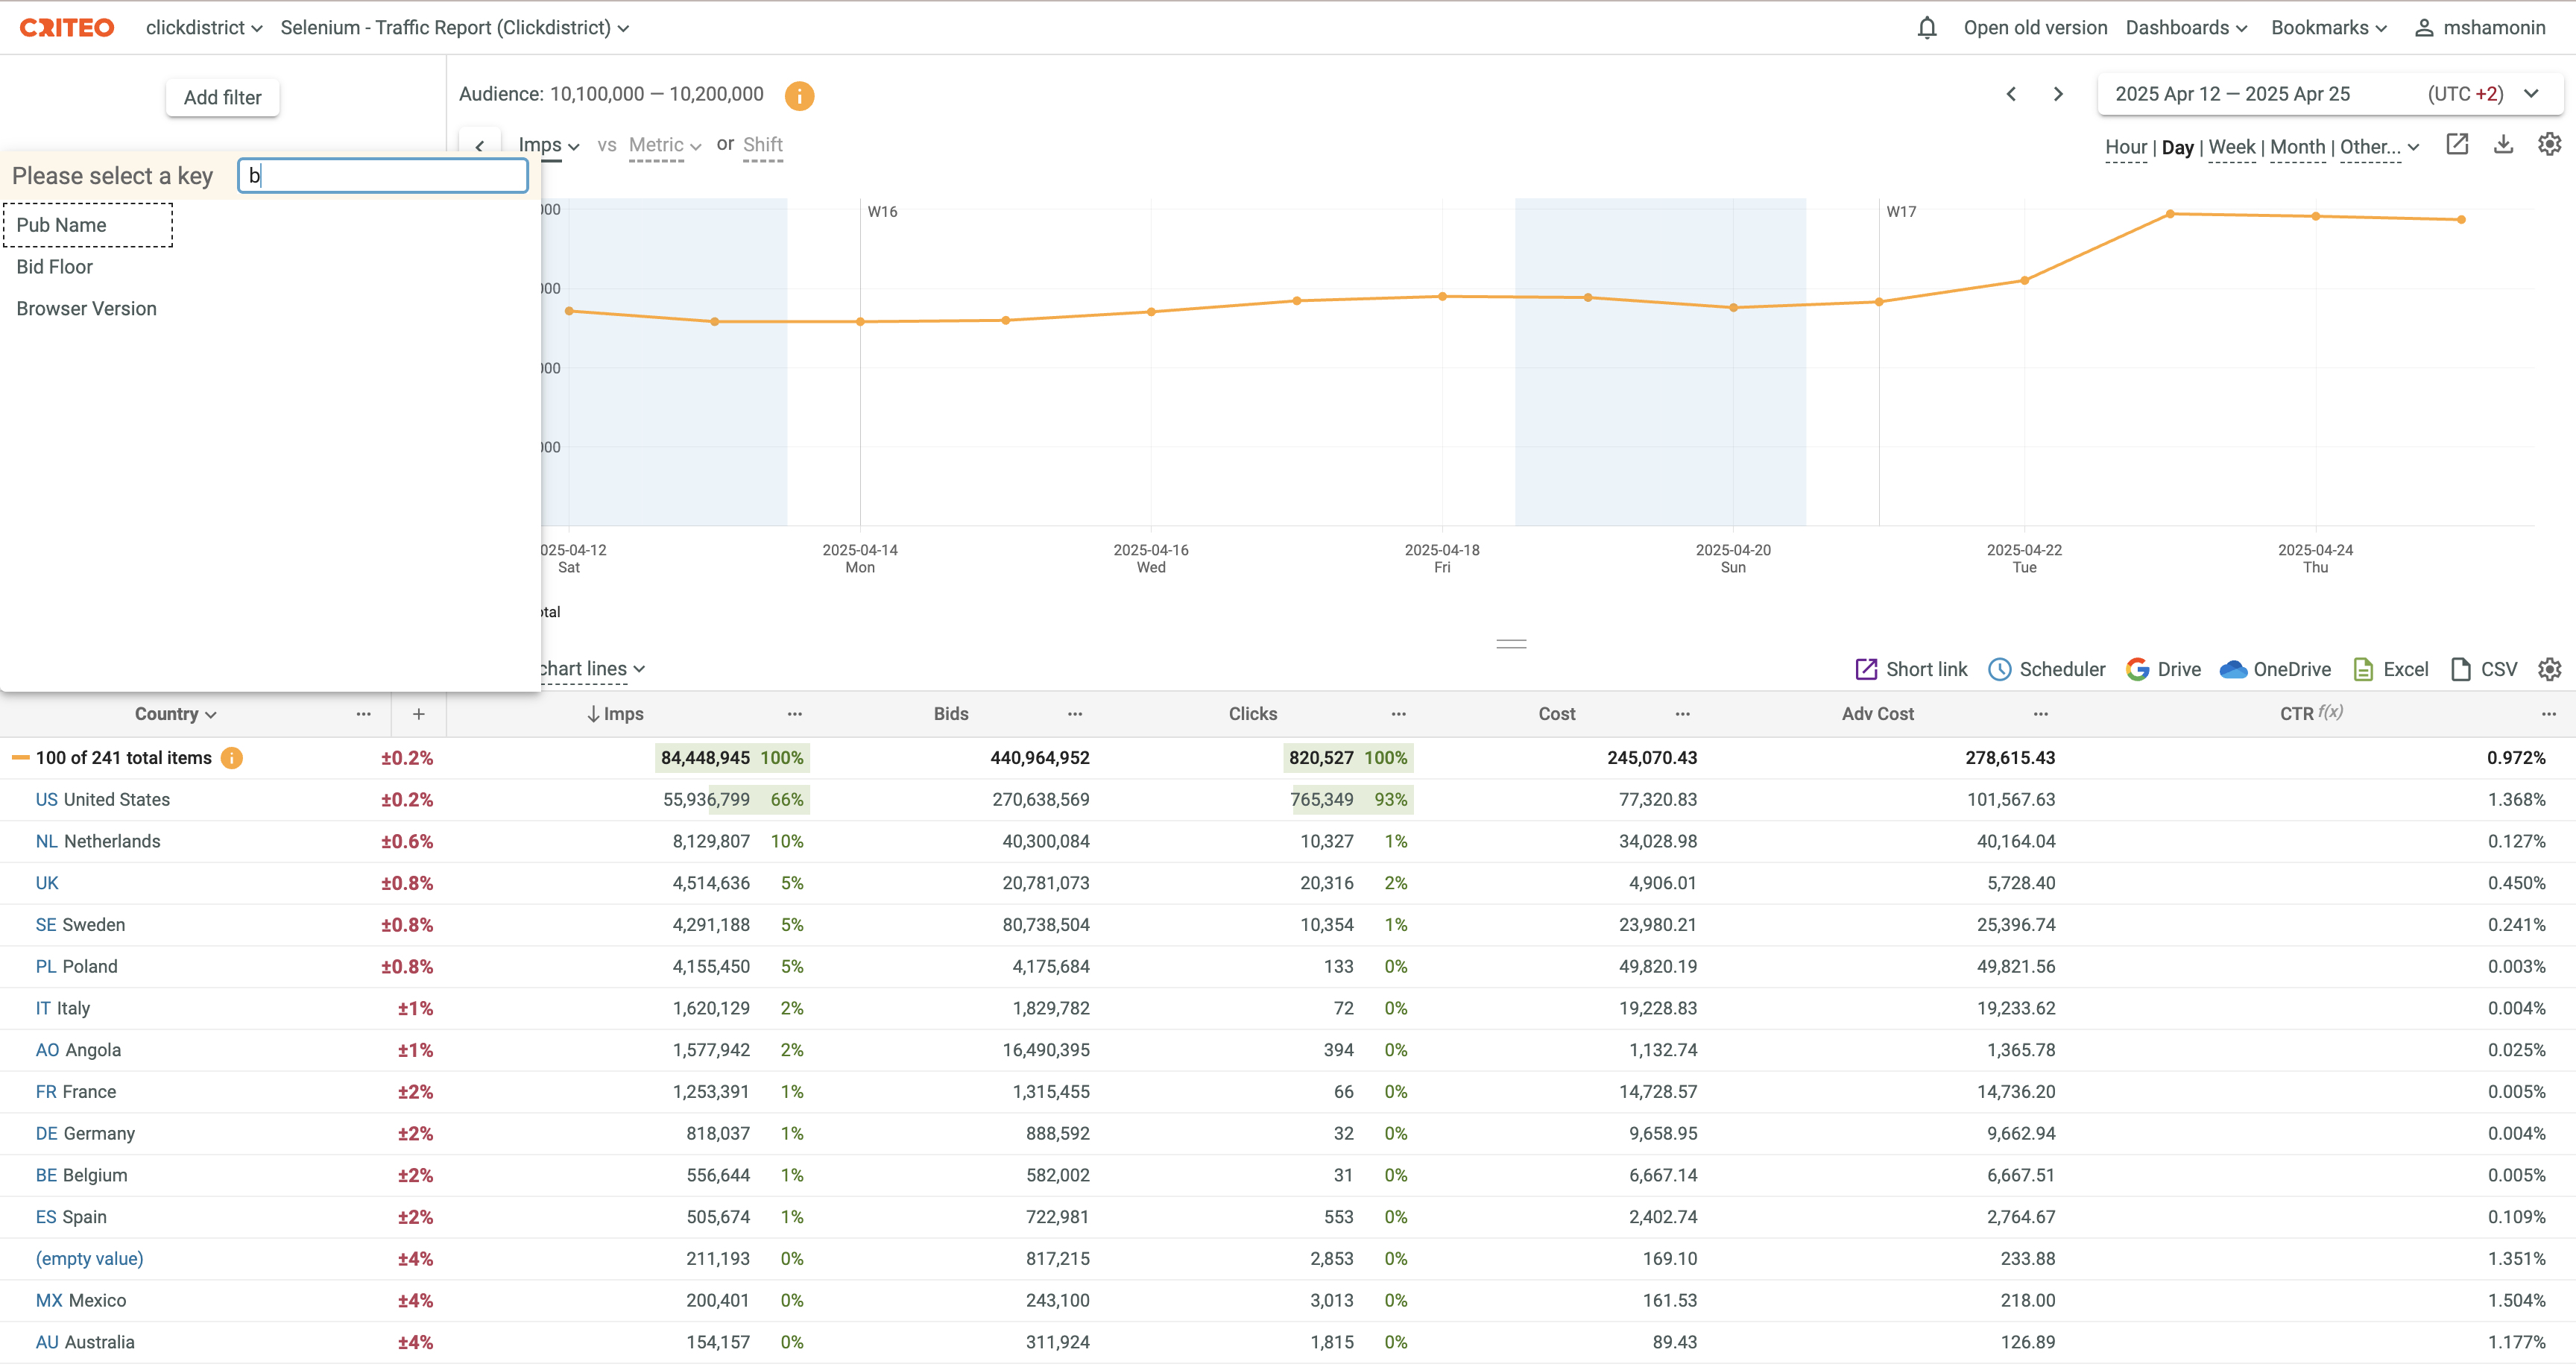
Task: Collapse the 100 of 241 total items row
Action: point(20,758)
